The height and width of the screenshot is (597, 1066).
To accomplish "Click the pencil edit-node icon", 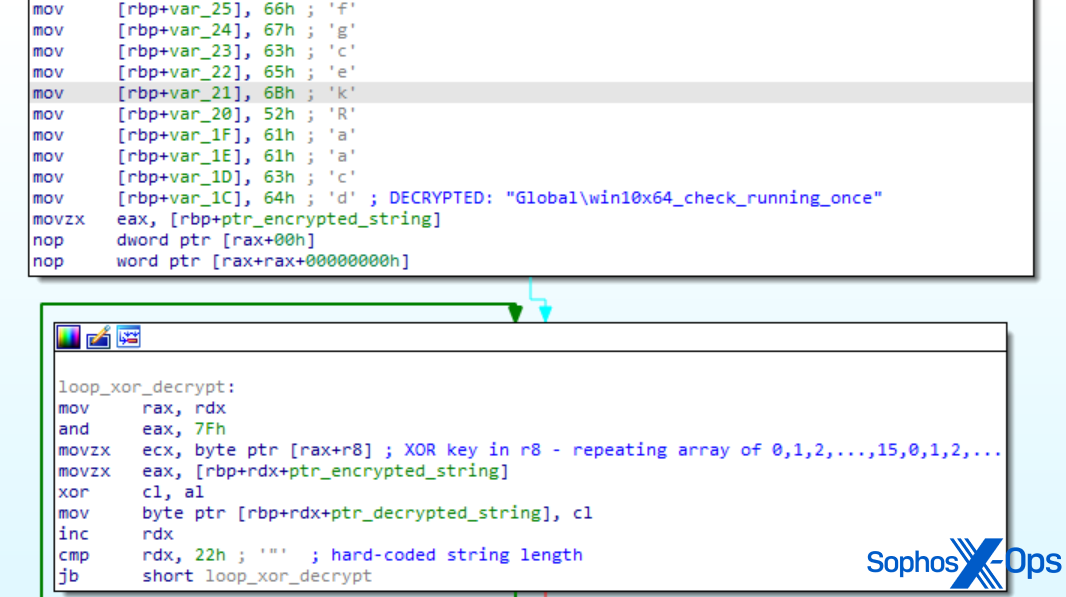I will 97,337.
